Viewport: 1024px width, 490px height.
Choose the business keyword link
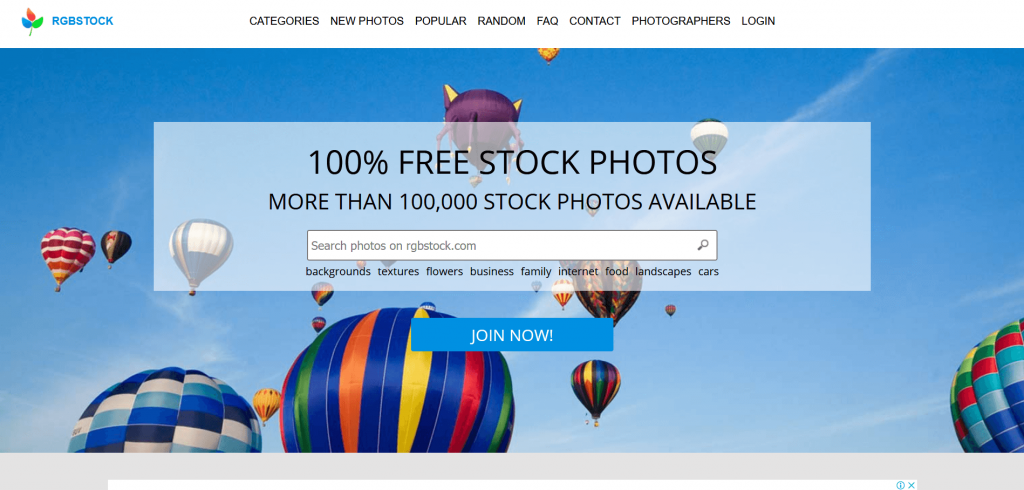click(x=492, y=271)
